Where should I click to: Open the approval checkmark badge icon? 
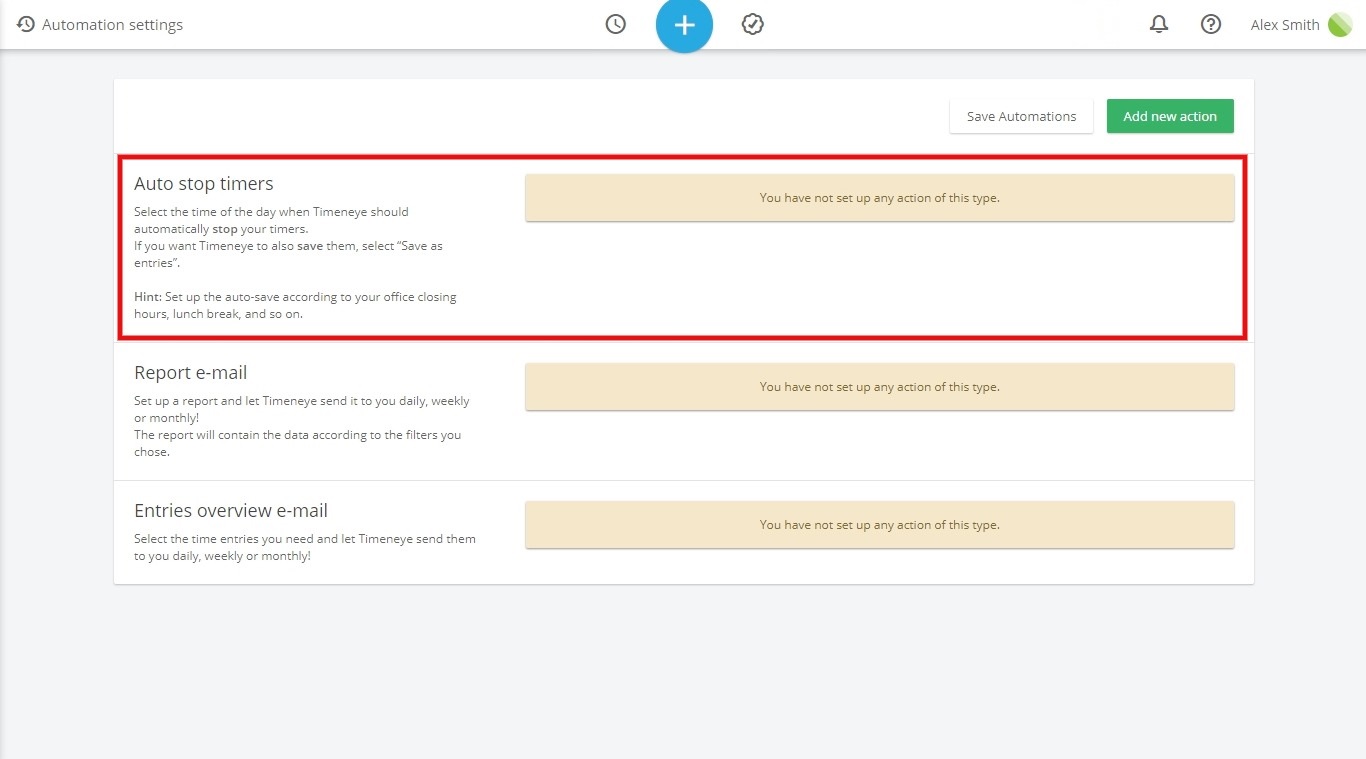tap(753, 24)
